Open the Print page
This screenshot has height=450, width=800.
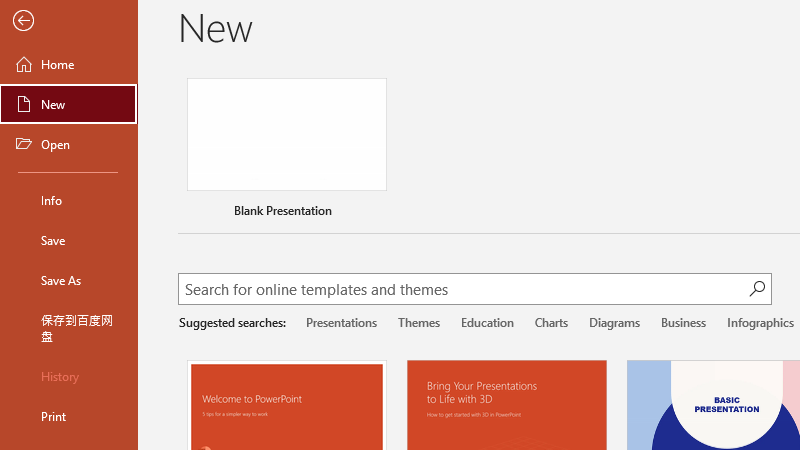point(69,416)
